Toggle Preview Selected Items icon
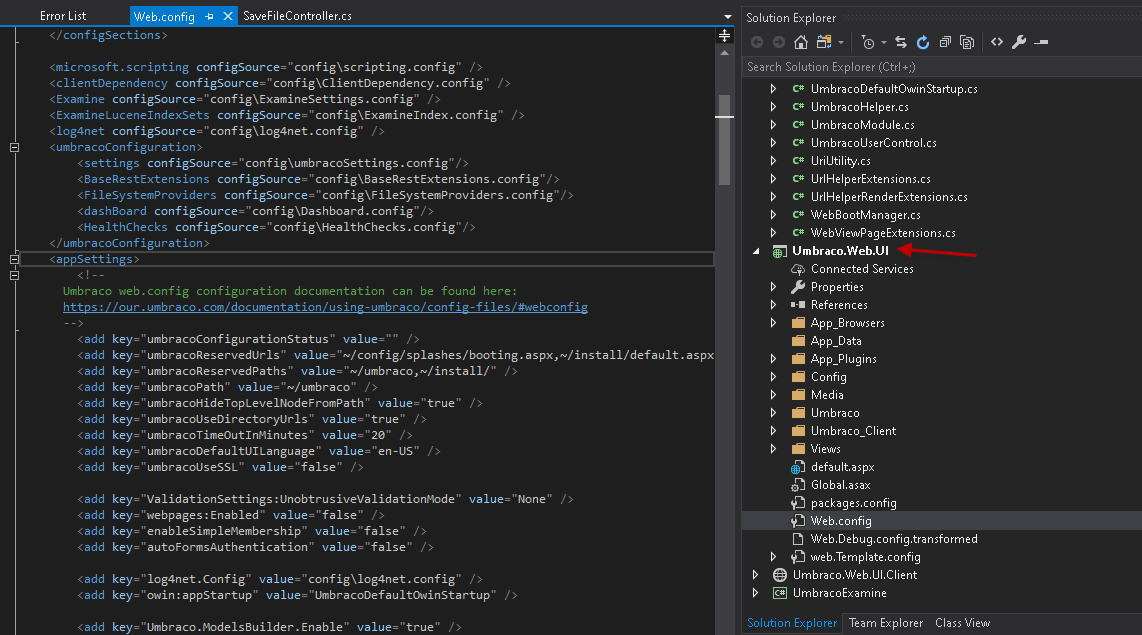 1041,42
